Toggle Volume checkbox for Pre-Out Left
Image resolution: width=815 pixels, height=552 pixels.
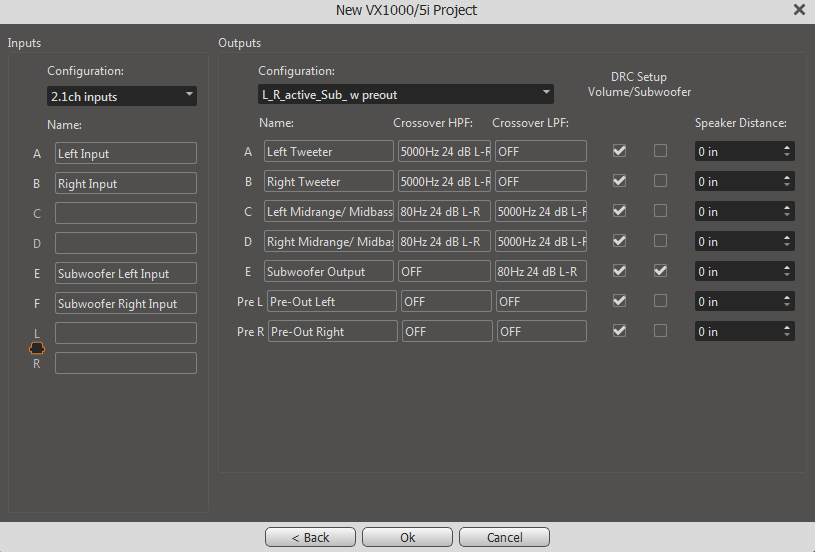pos(619,301)
